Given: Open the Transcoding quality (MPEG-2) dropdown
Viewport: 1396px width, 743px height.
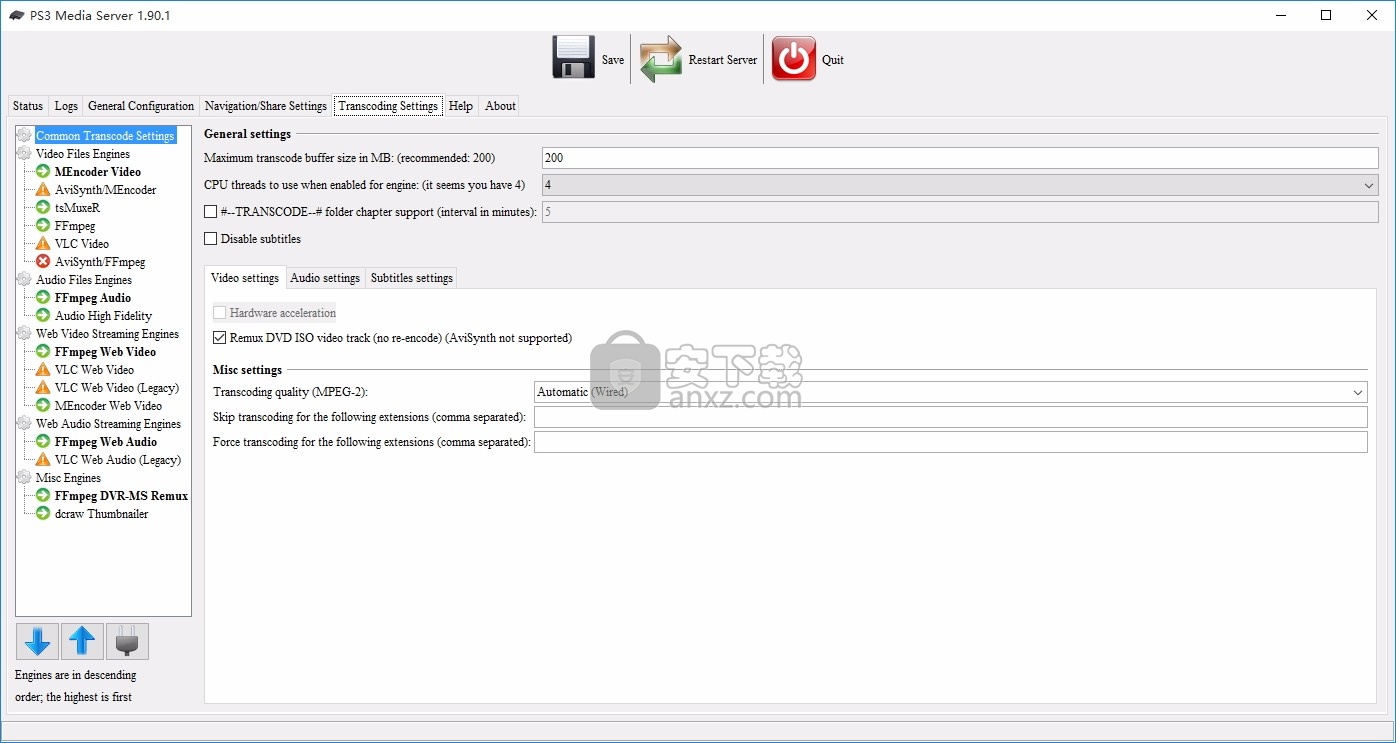Looking at the screenshot, I should coord(950,392).
